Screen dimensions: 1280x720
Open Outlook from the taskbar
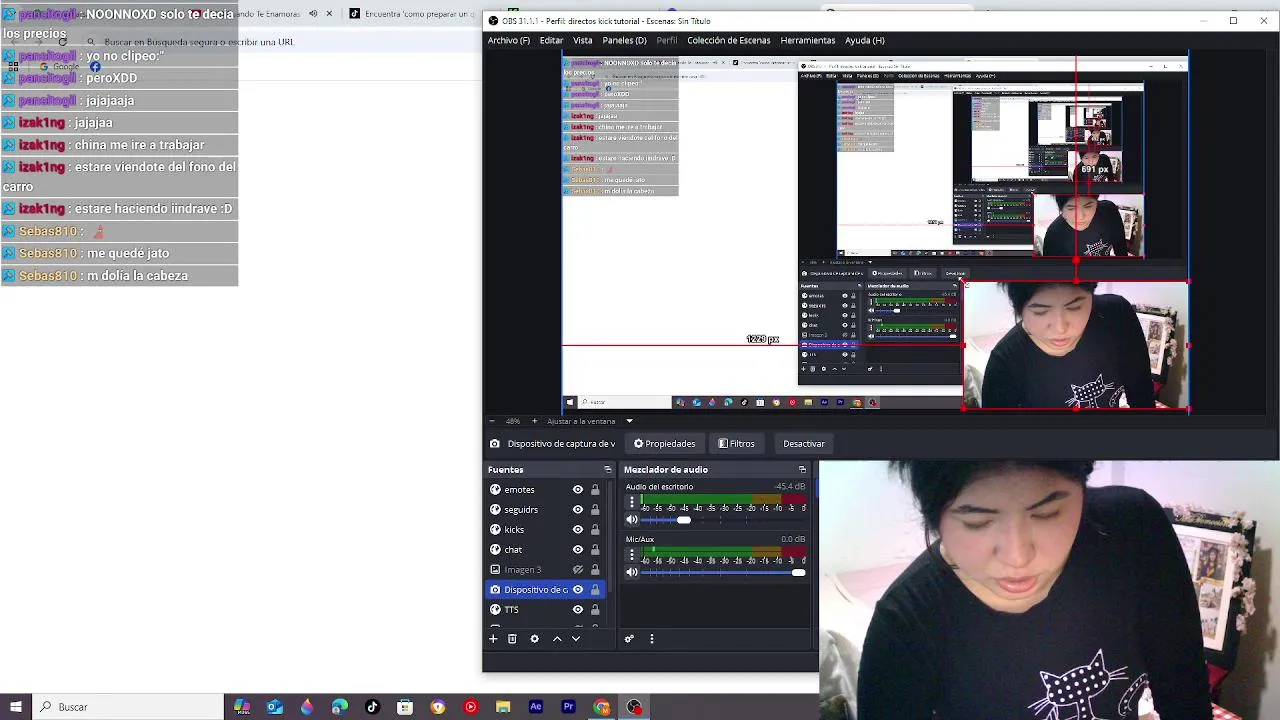point(274,707)
